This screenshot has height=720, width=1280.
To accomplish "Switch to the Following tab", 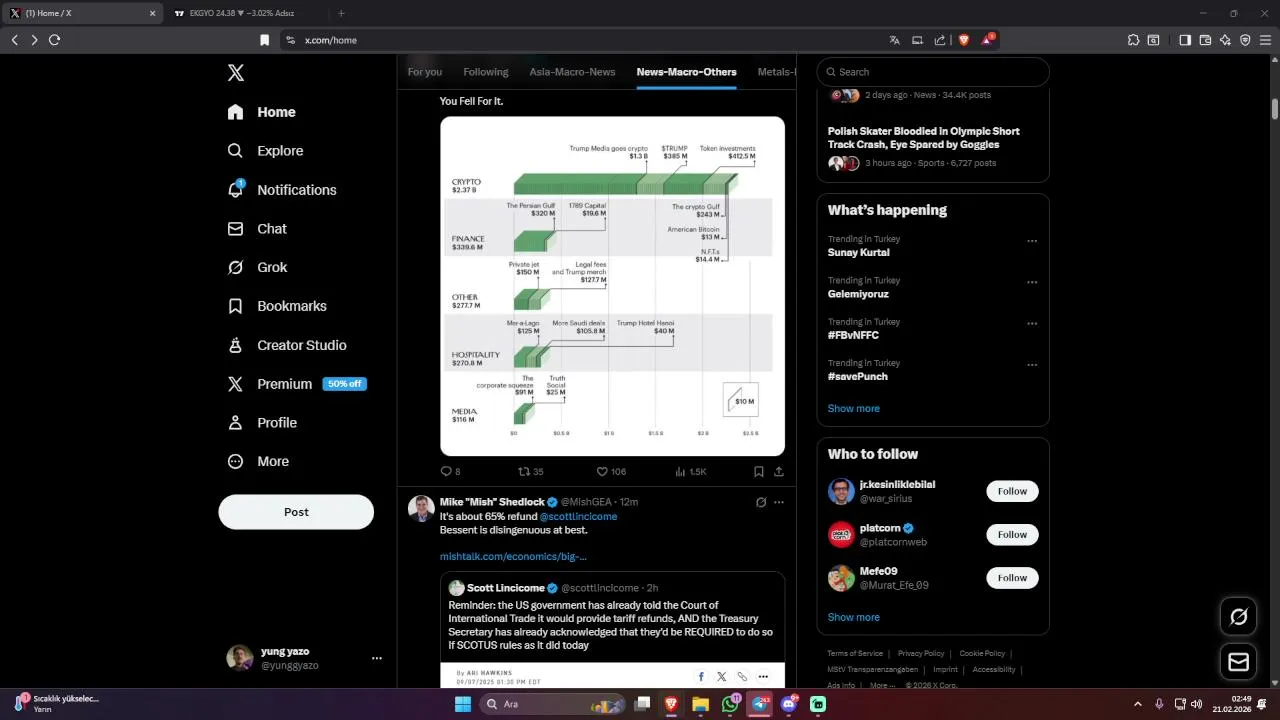I will [486, 72].
